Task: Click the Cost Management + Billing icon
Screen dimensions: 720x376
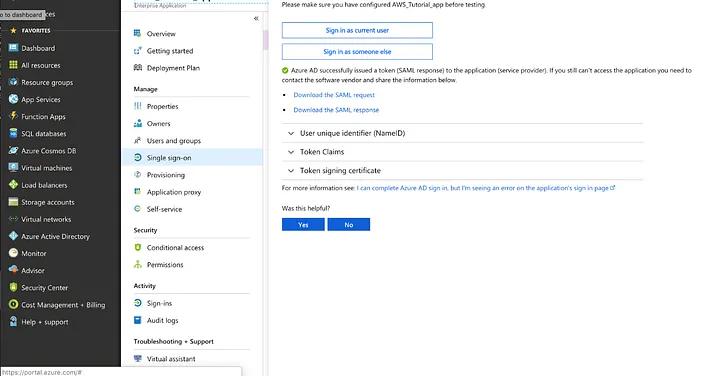Action: click(13, 304)
